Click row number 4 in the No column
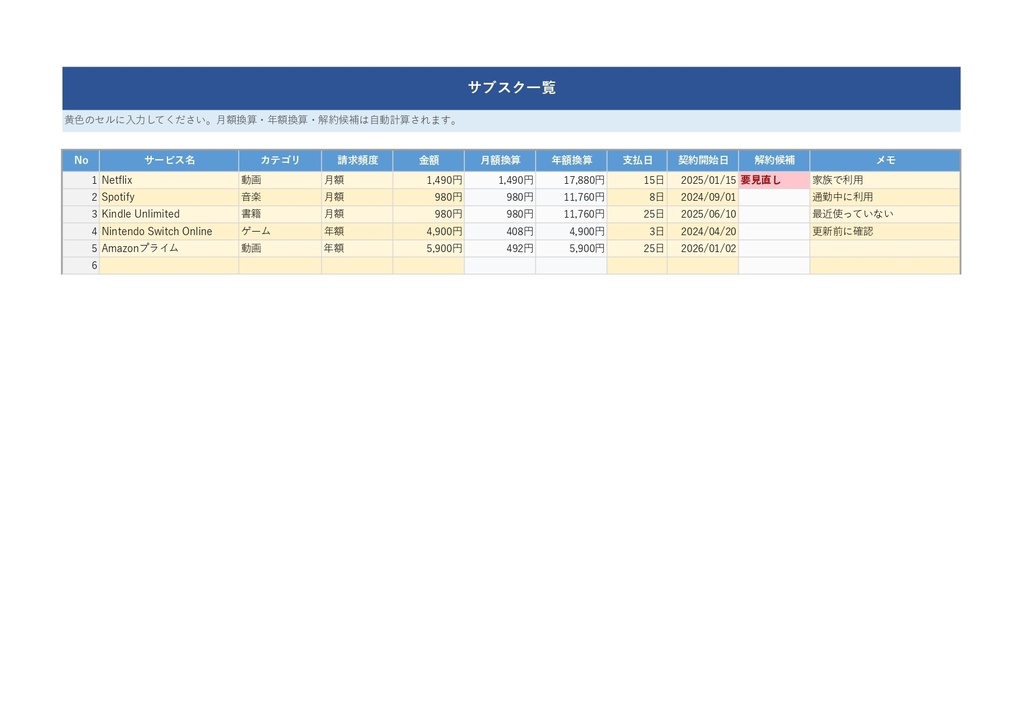This screenshot has width=1024, height=724. click(81, 231)
